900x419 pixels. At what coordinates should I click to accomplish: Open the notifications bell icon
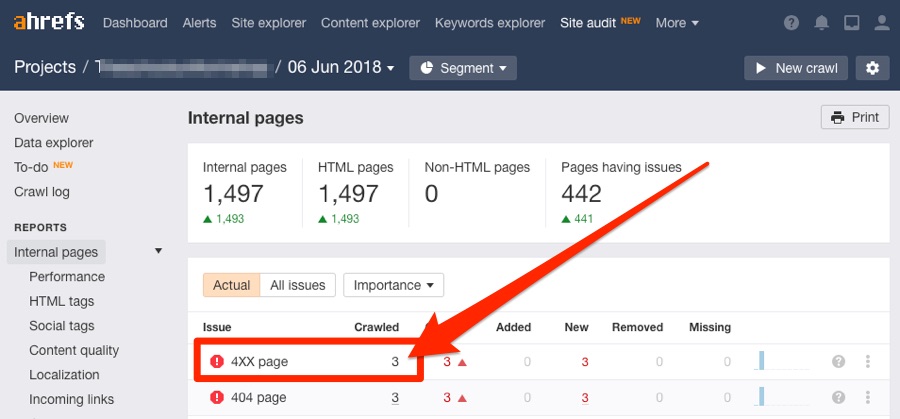click(x=822, y=23)
